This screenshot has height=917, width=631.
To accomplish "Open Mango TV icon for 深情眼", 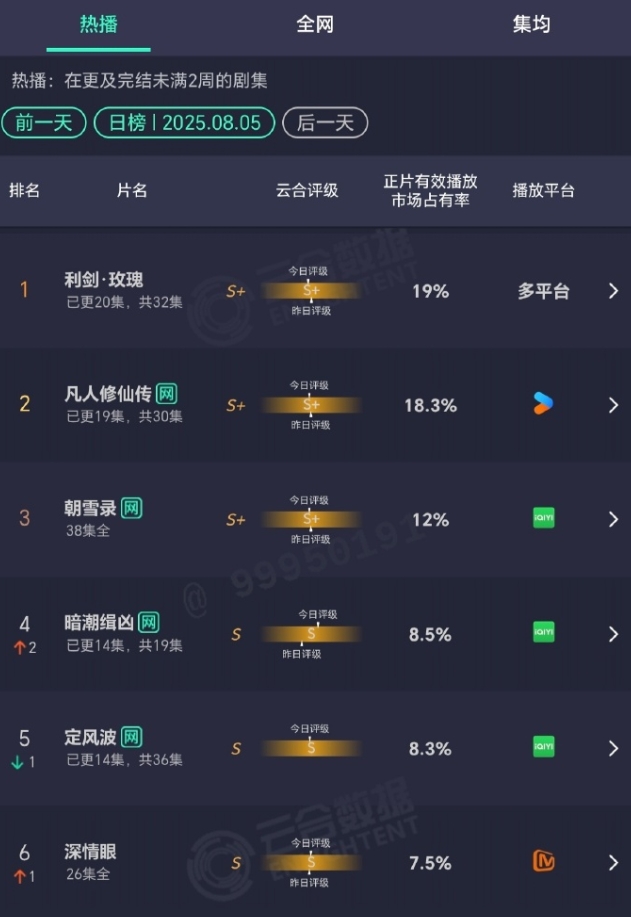I will [543, 862].
